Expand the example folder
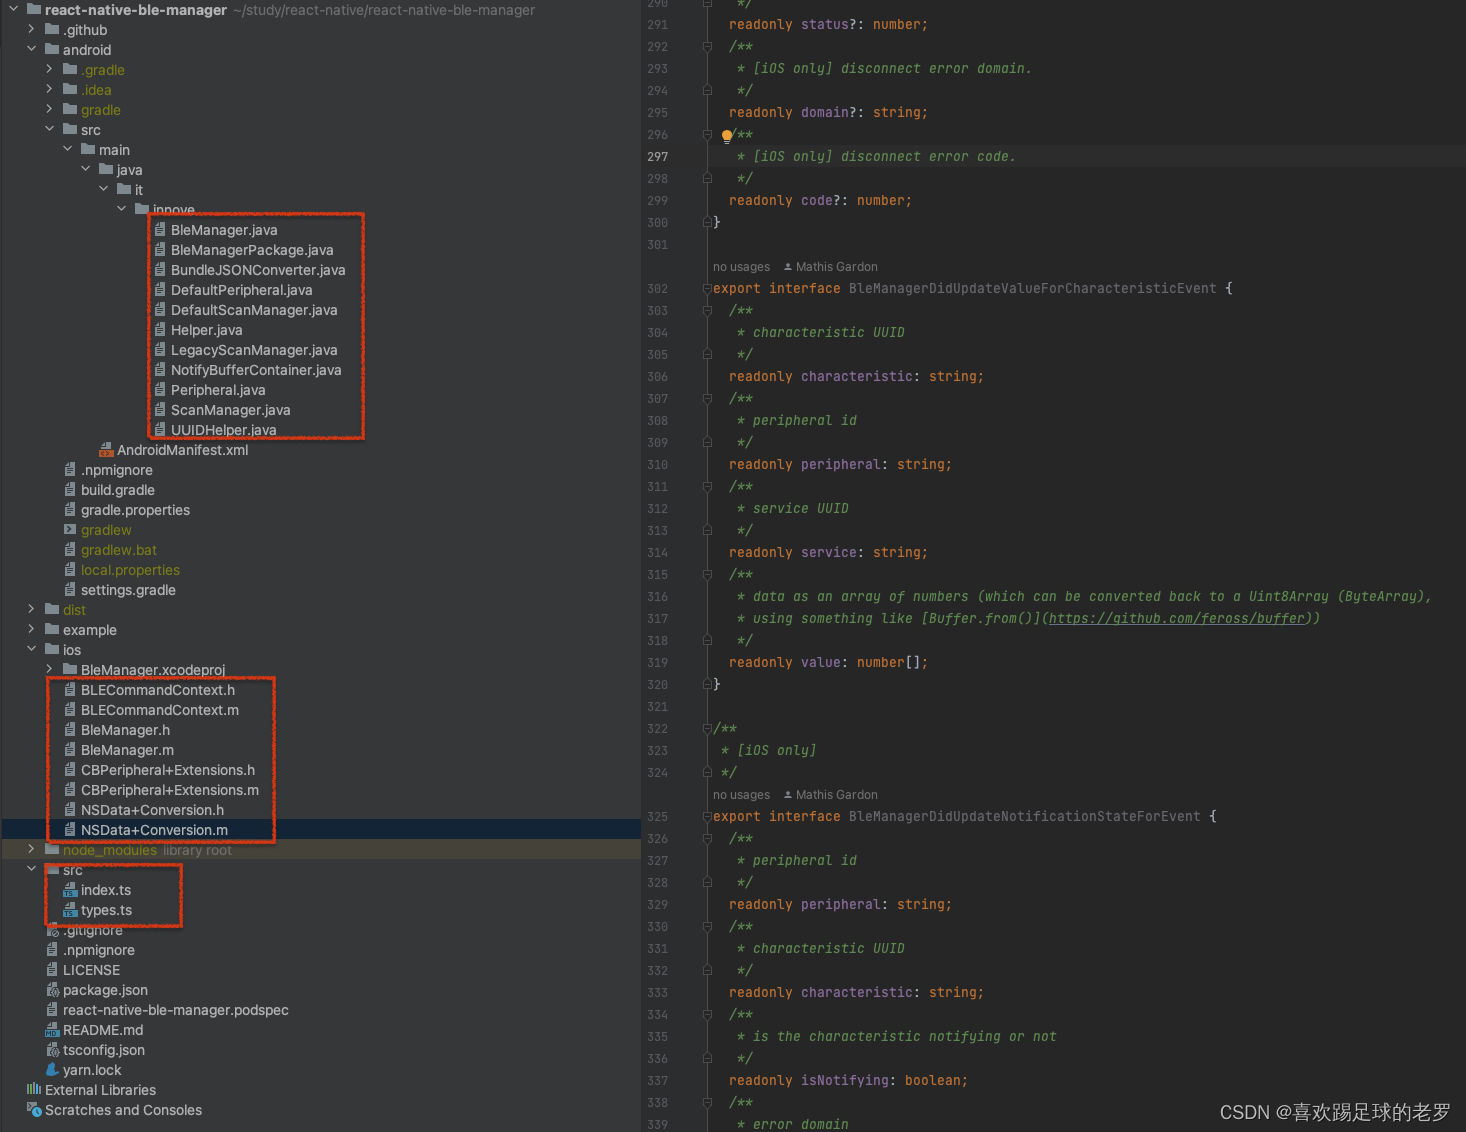The image size is (1466, 1132). (x=31, y=630)
